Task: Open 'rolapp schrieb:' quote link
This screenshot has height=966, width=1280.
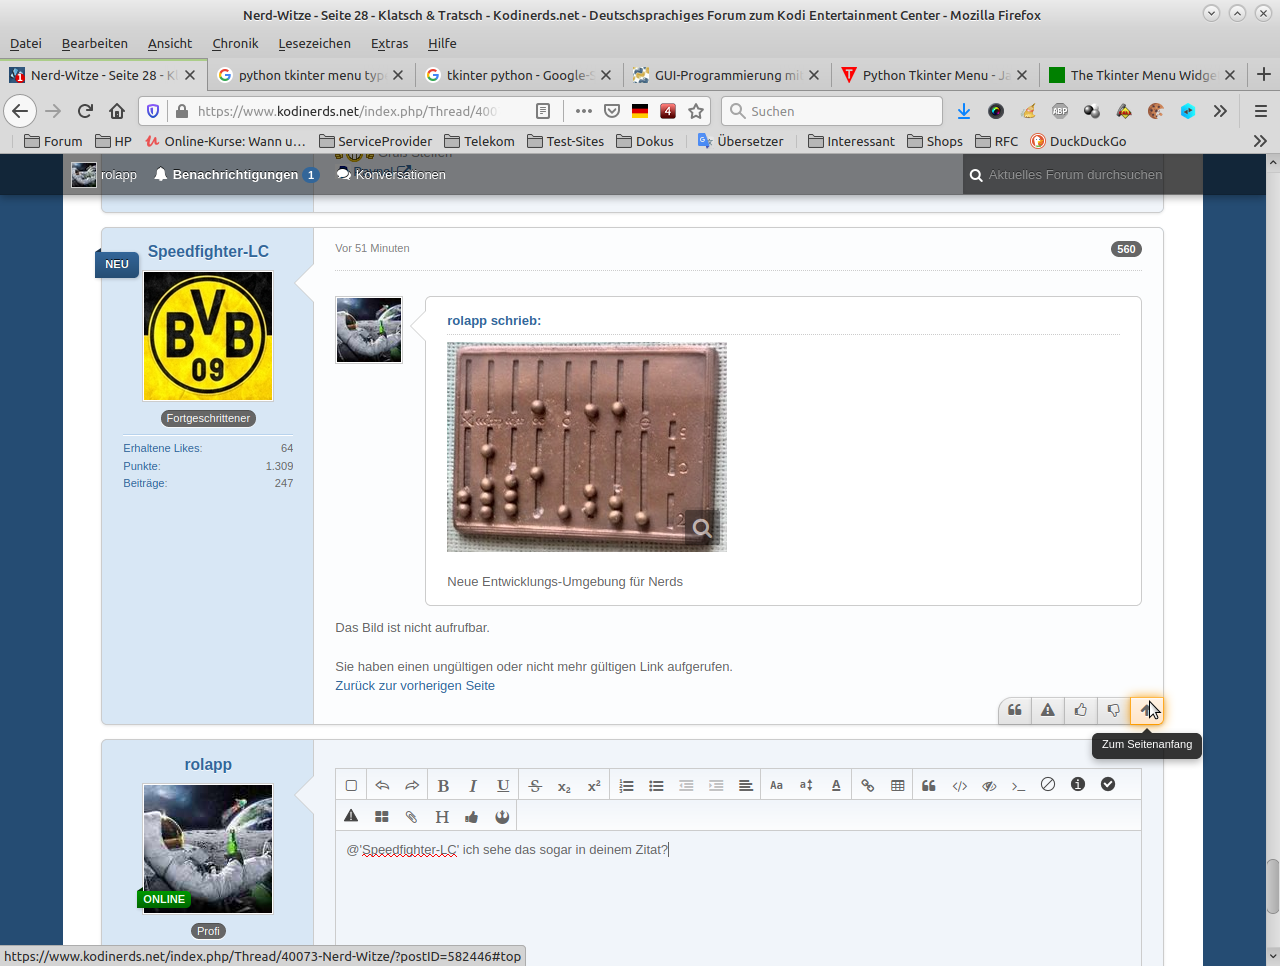Action: tap(494, 321)
